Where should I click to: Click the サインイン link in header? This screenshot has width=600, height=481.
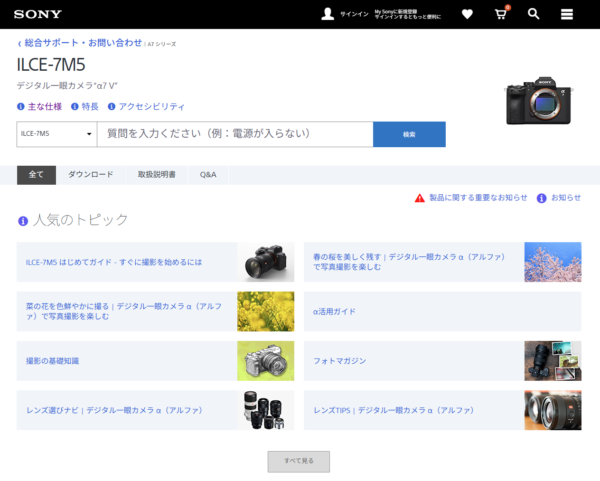(354, 14)
